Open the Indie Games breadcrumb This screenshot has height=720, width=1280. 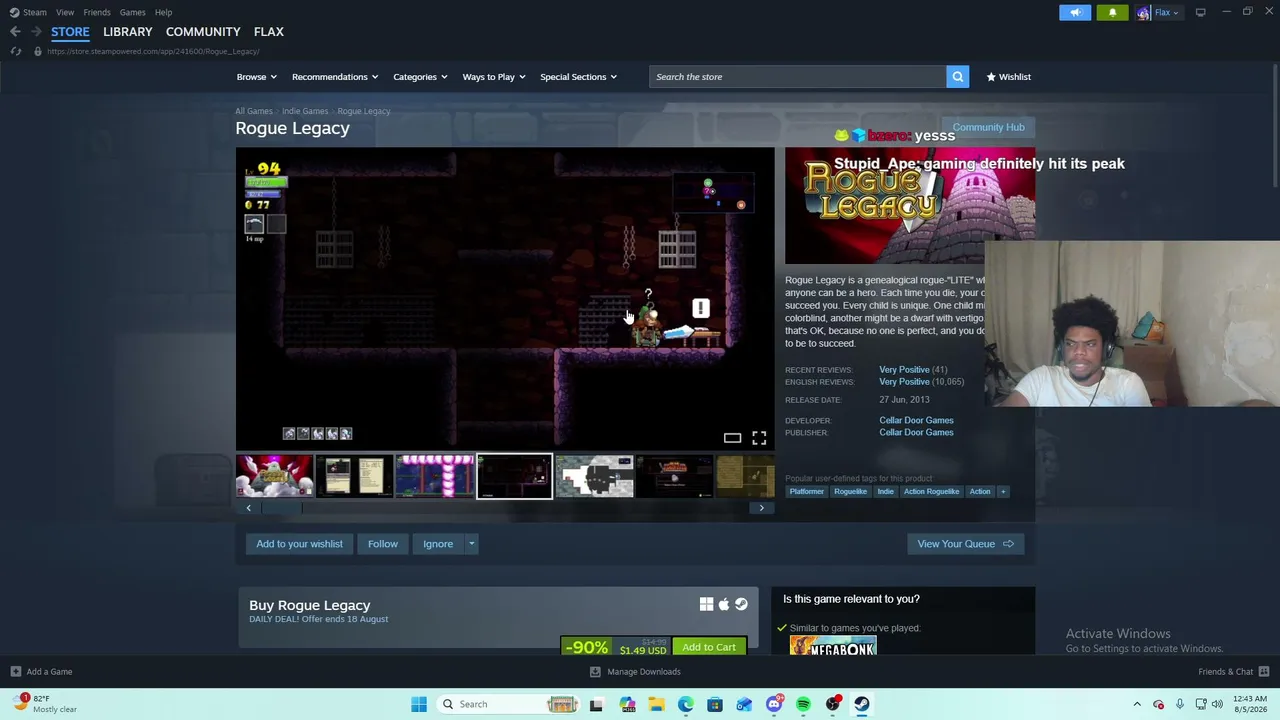[305, 111]
